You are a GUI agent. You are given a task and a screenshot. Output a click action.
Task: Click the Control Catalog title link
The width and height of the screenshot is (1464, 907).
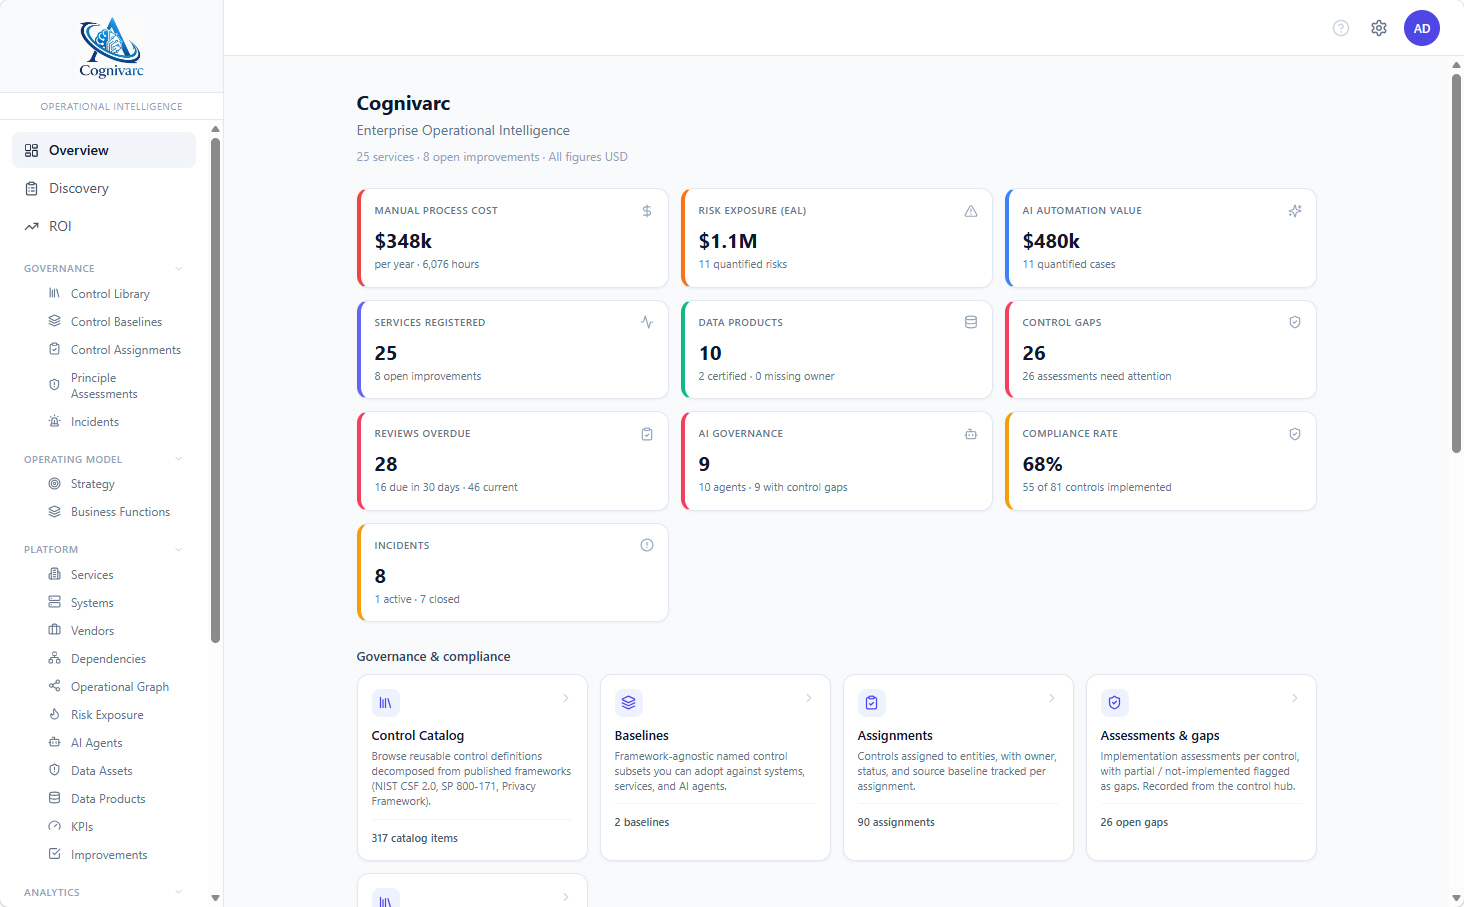[x=418, y=735]
